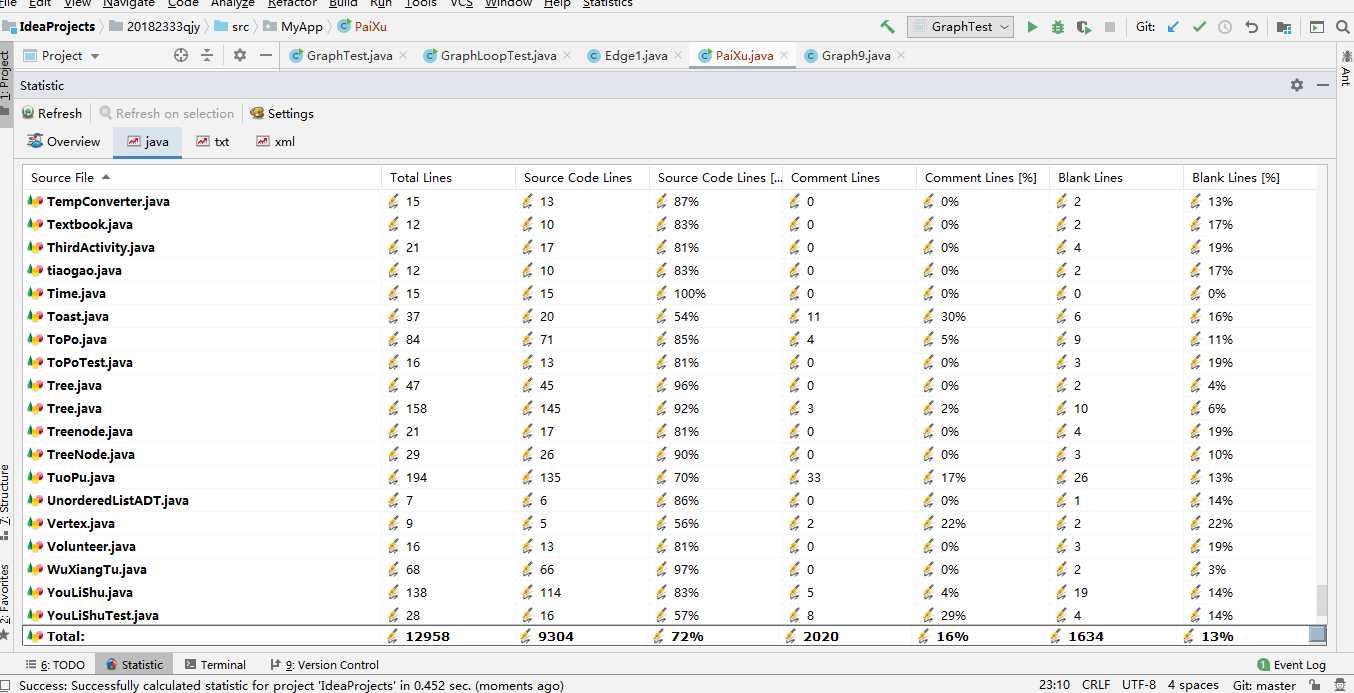Image resolution: width=1354 pixels, height=693 pixels.
Task: Run GraphTest with the green play icon
Action: pos(1032,27)
